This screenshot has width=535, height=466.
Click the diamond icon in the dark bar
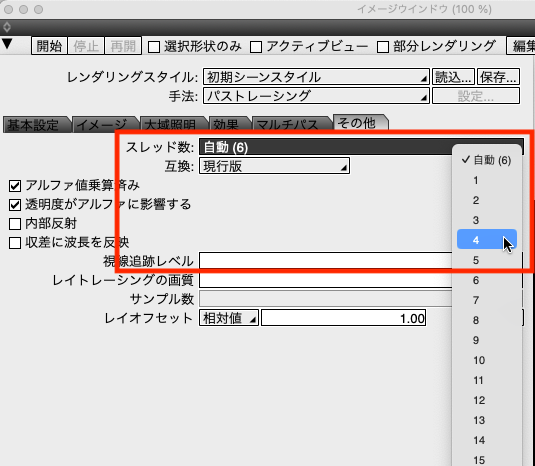pos(7,27)
